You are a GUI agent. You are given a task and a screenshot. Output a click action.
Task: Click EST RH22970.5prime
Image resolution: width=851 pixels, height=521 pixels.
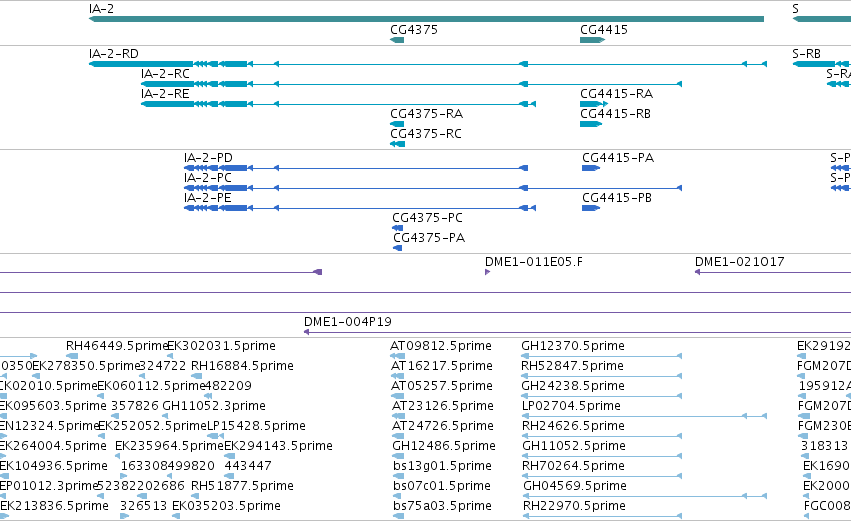pyautogui.click(x=574, y=506)
